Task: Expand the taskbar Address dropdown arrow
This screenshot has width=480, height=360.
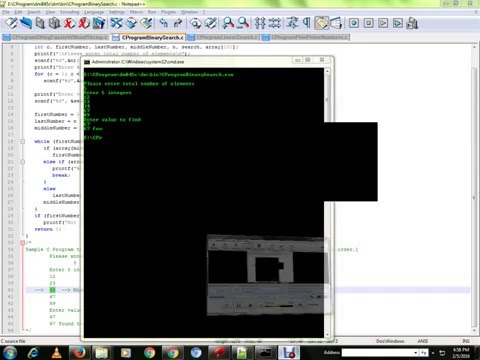Action: [x=415, y=352]
